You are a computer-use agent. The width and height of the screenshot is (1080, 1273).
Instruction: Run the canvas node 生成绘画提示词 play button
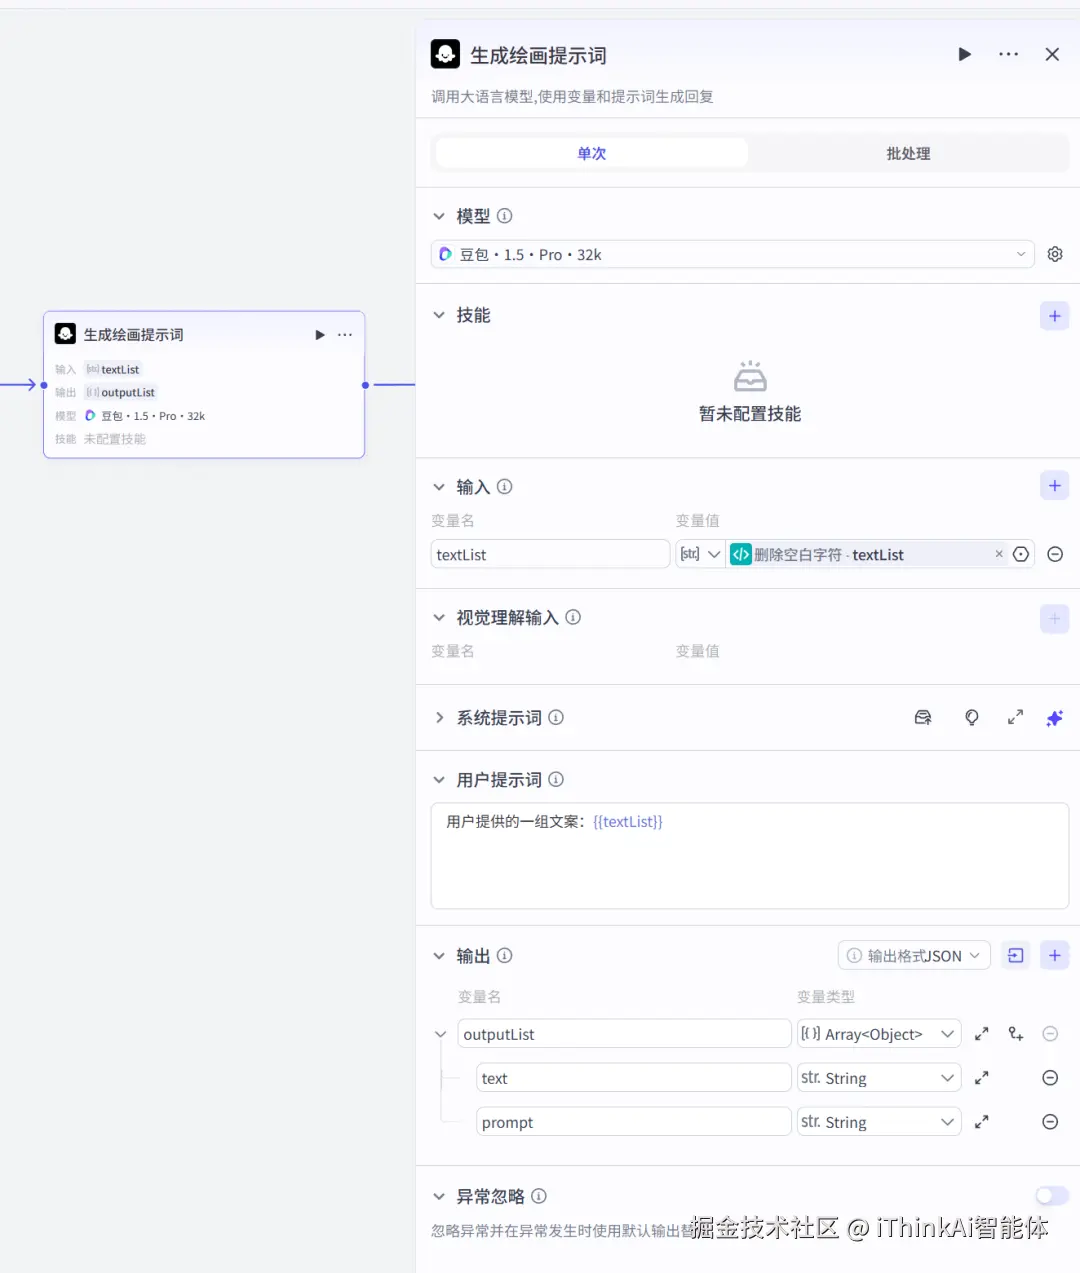(x=320, y=335)
